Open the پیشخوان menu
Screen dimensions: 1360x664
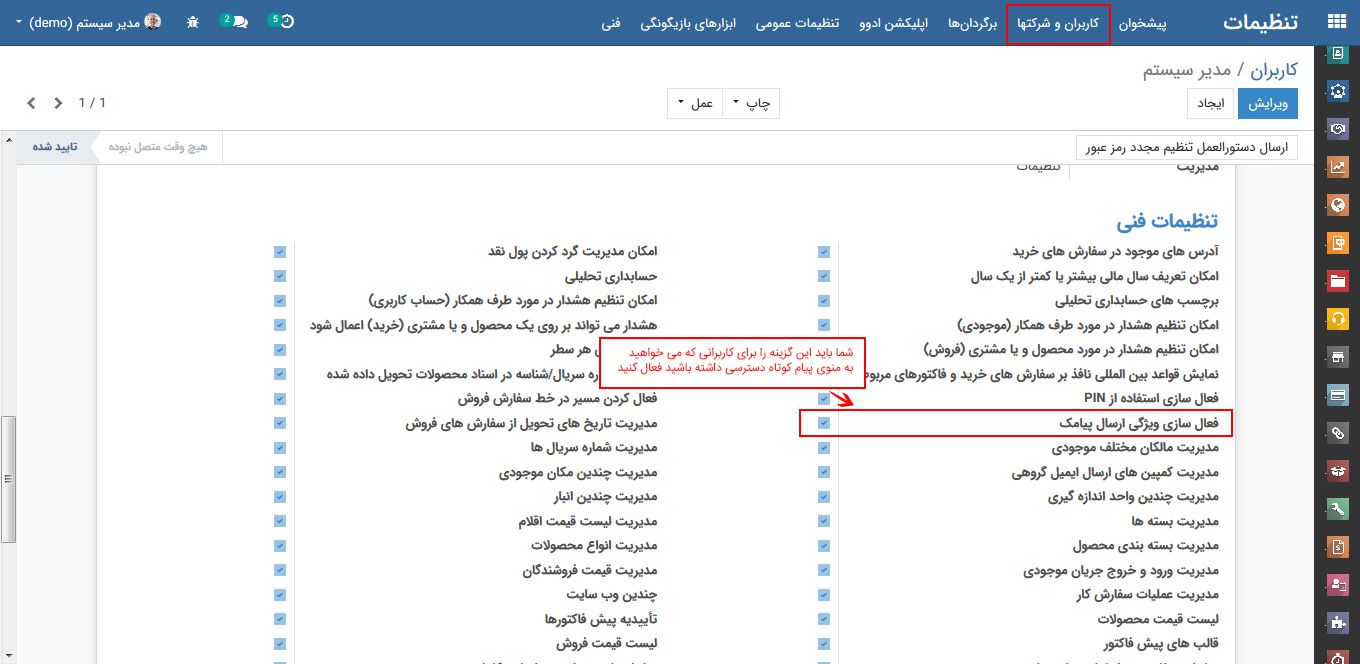click(1142, 22)
